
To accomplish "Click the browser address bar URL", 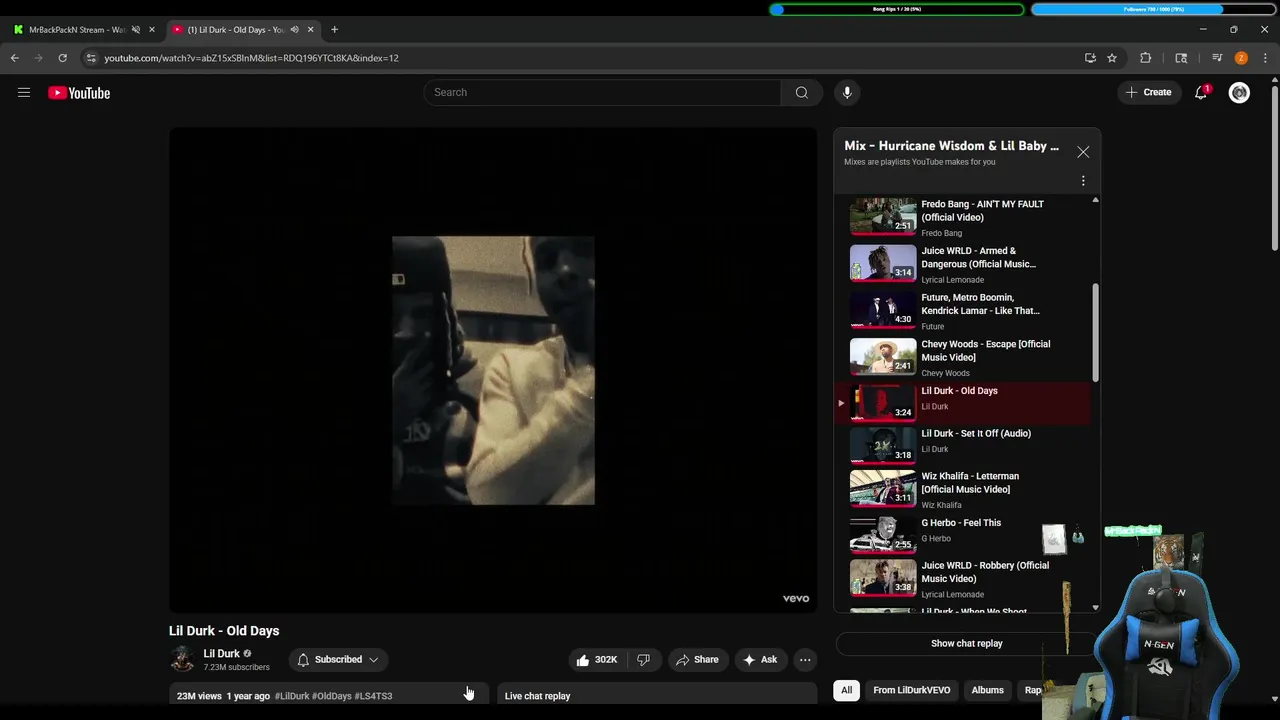I will click(x=251, y=58).
